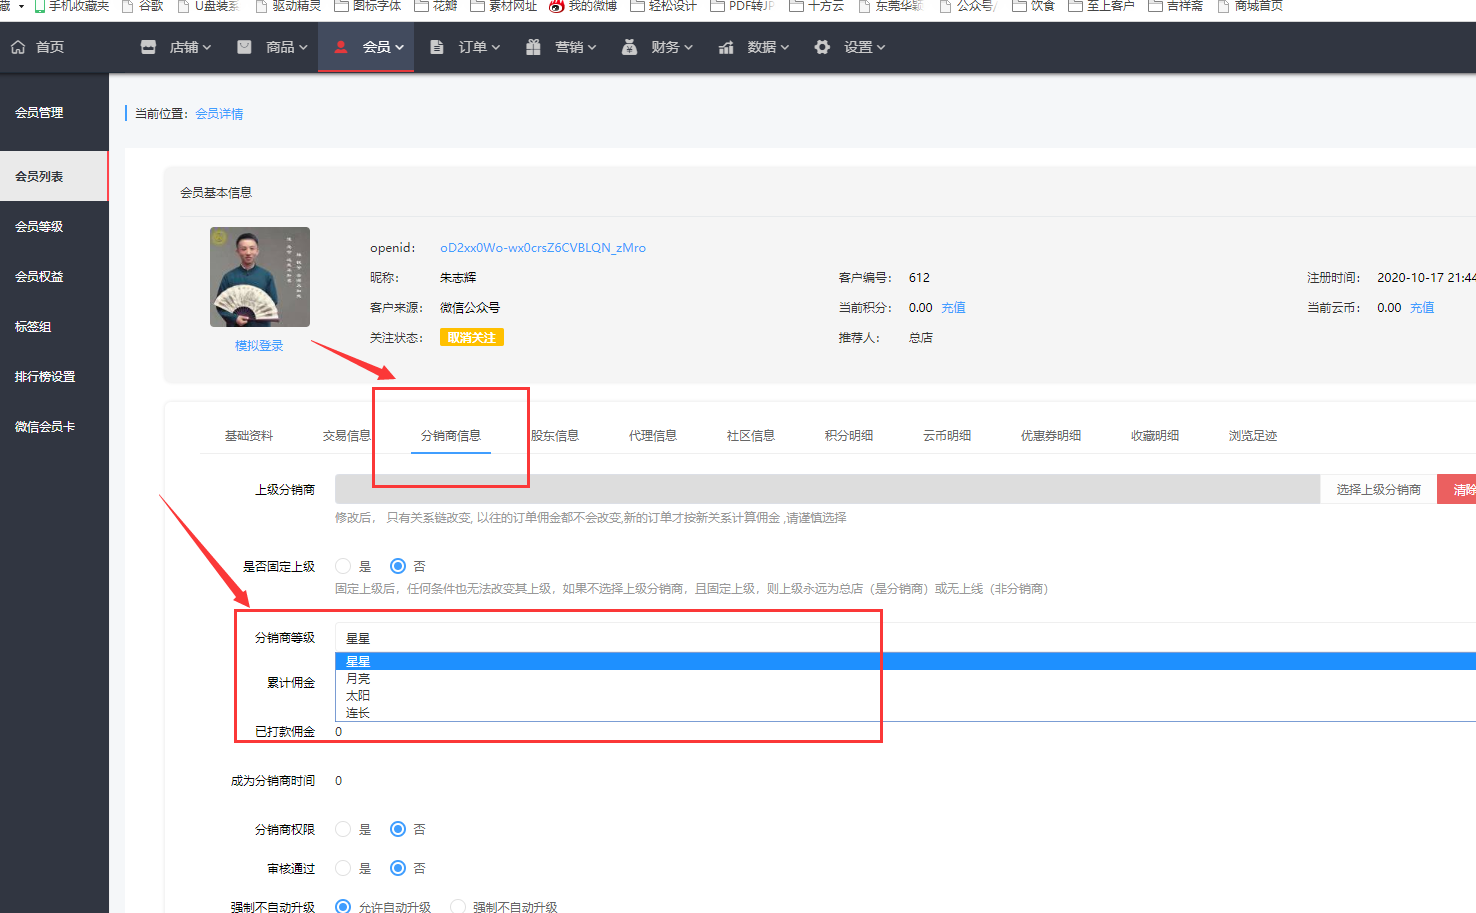The image size is (1476, 913).
Task: Set 分销商权限 to 是
Action: pos(343,829)
